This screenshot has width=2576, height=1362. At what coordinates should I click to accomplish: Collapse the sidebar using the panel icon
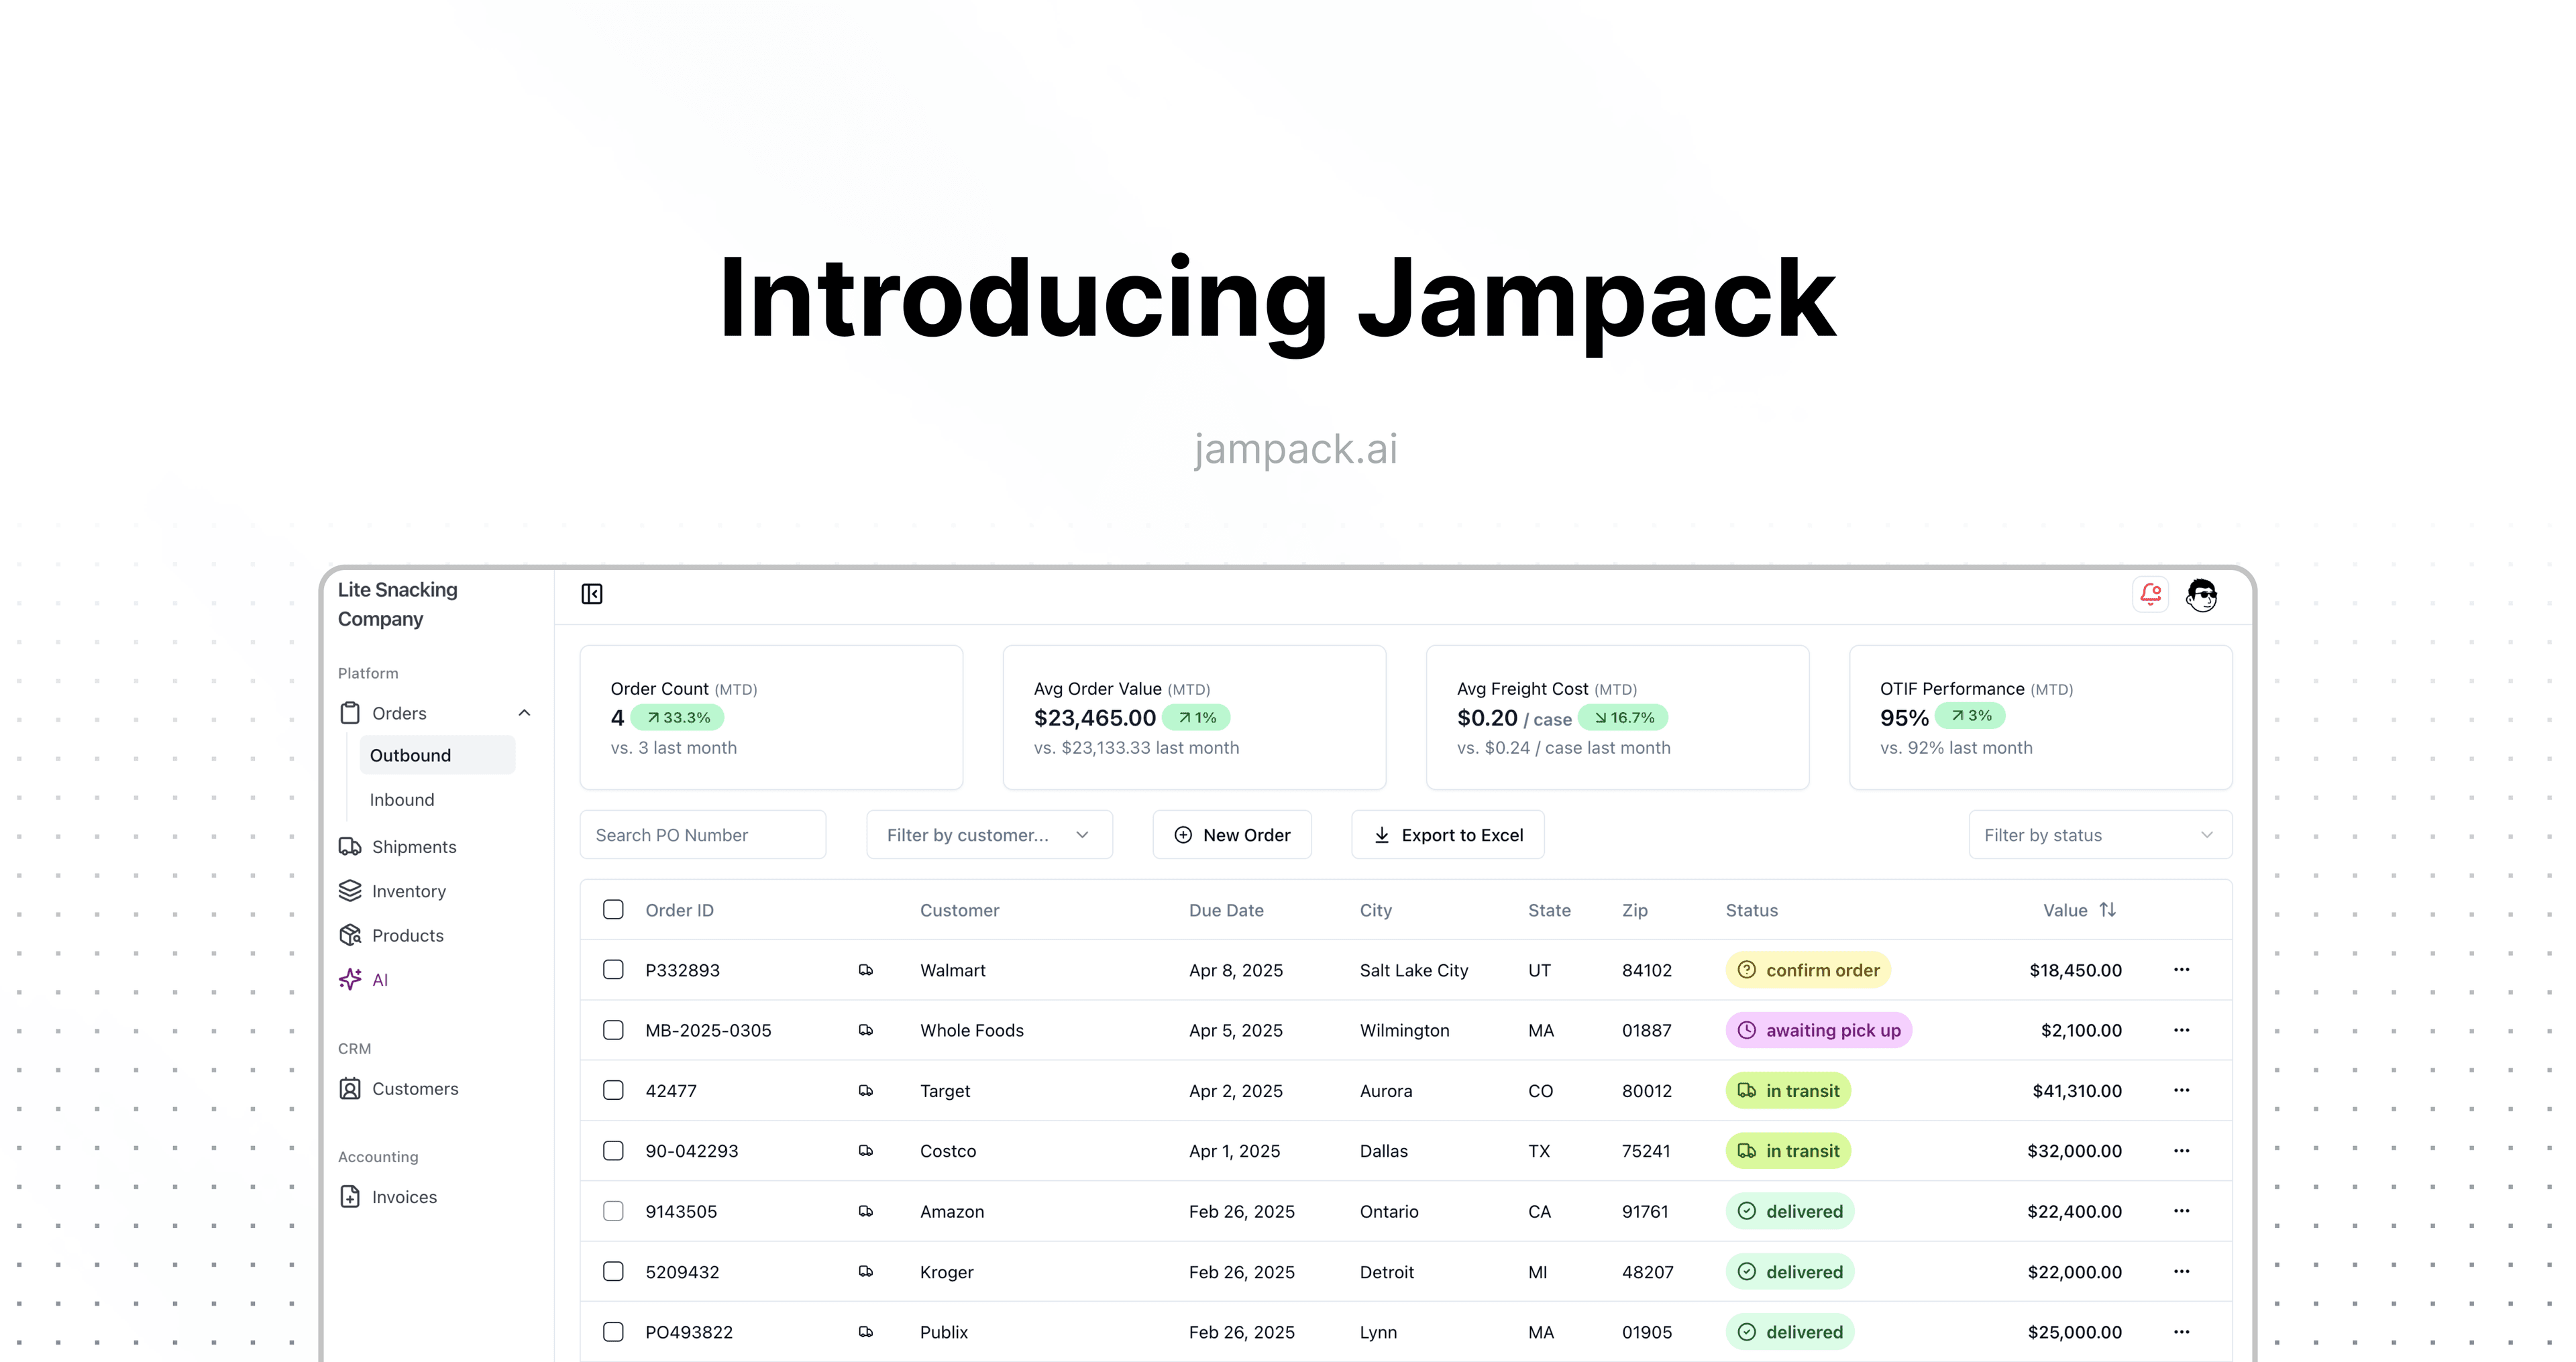click(x=591, y=593)
